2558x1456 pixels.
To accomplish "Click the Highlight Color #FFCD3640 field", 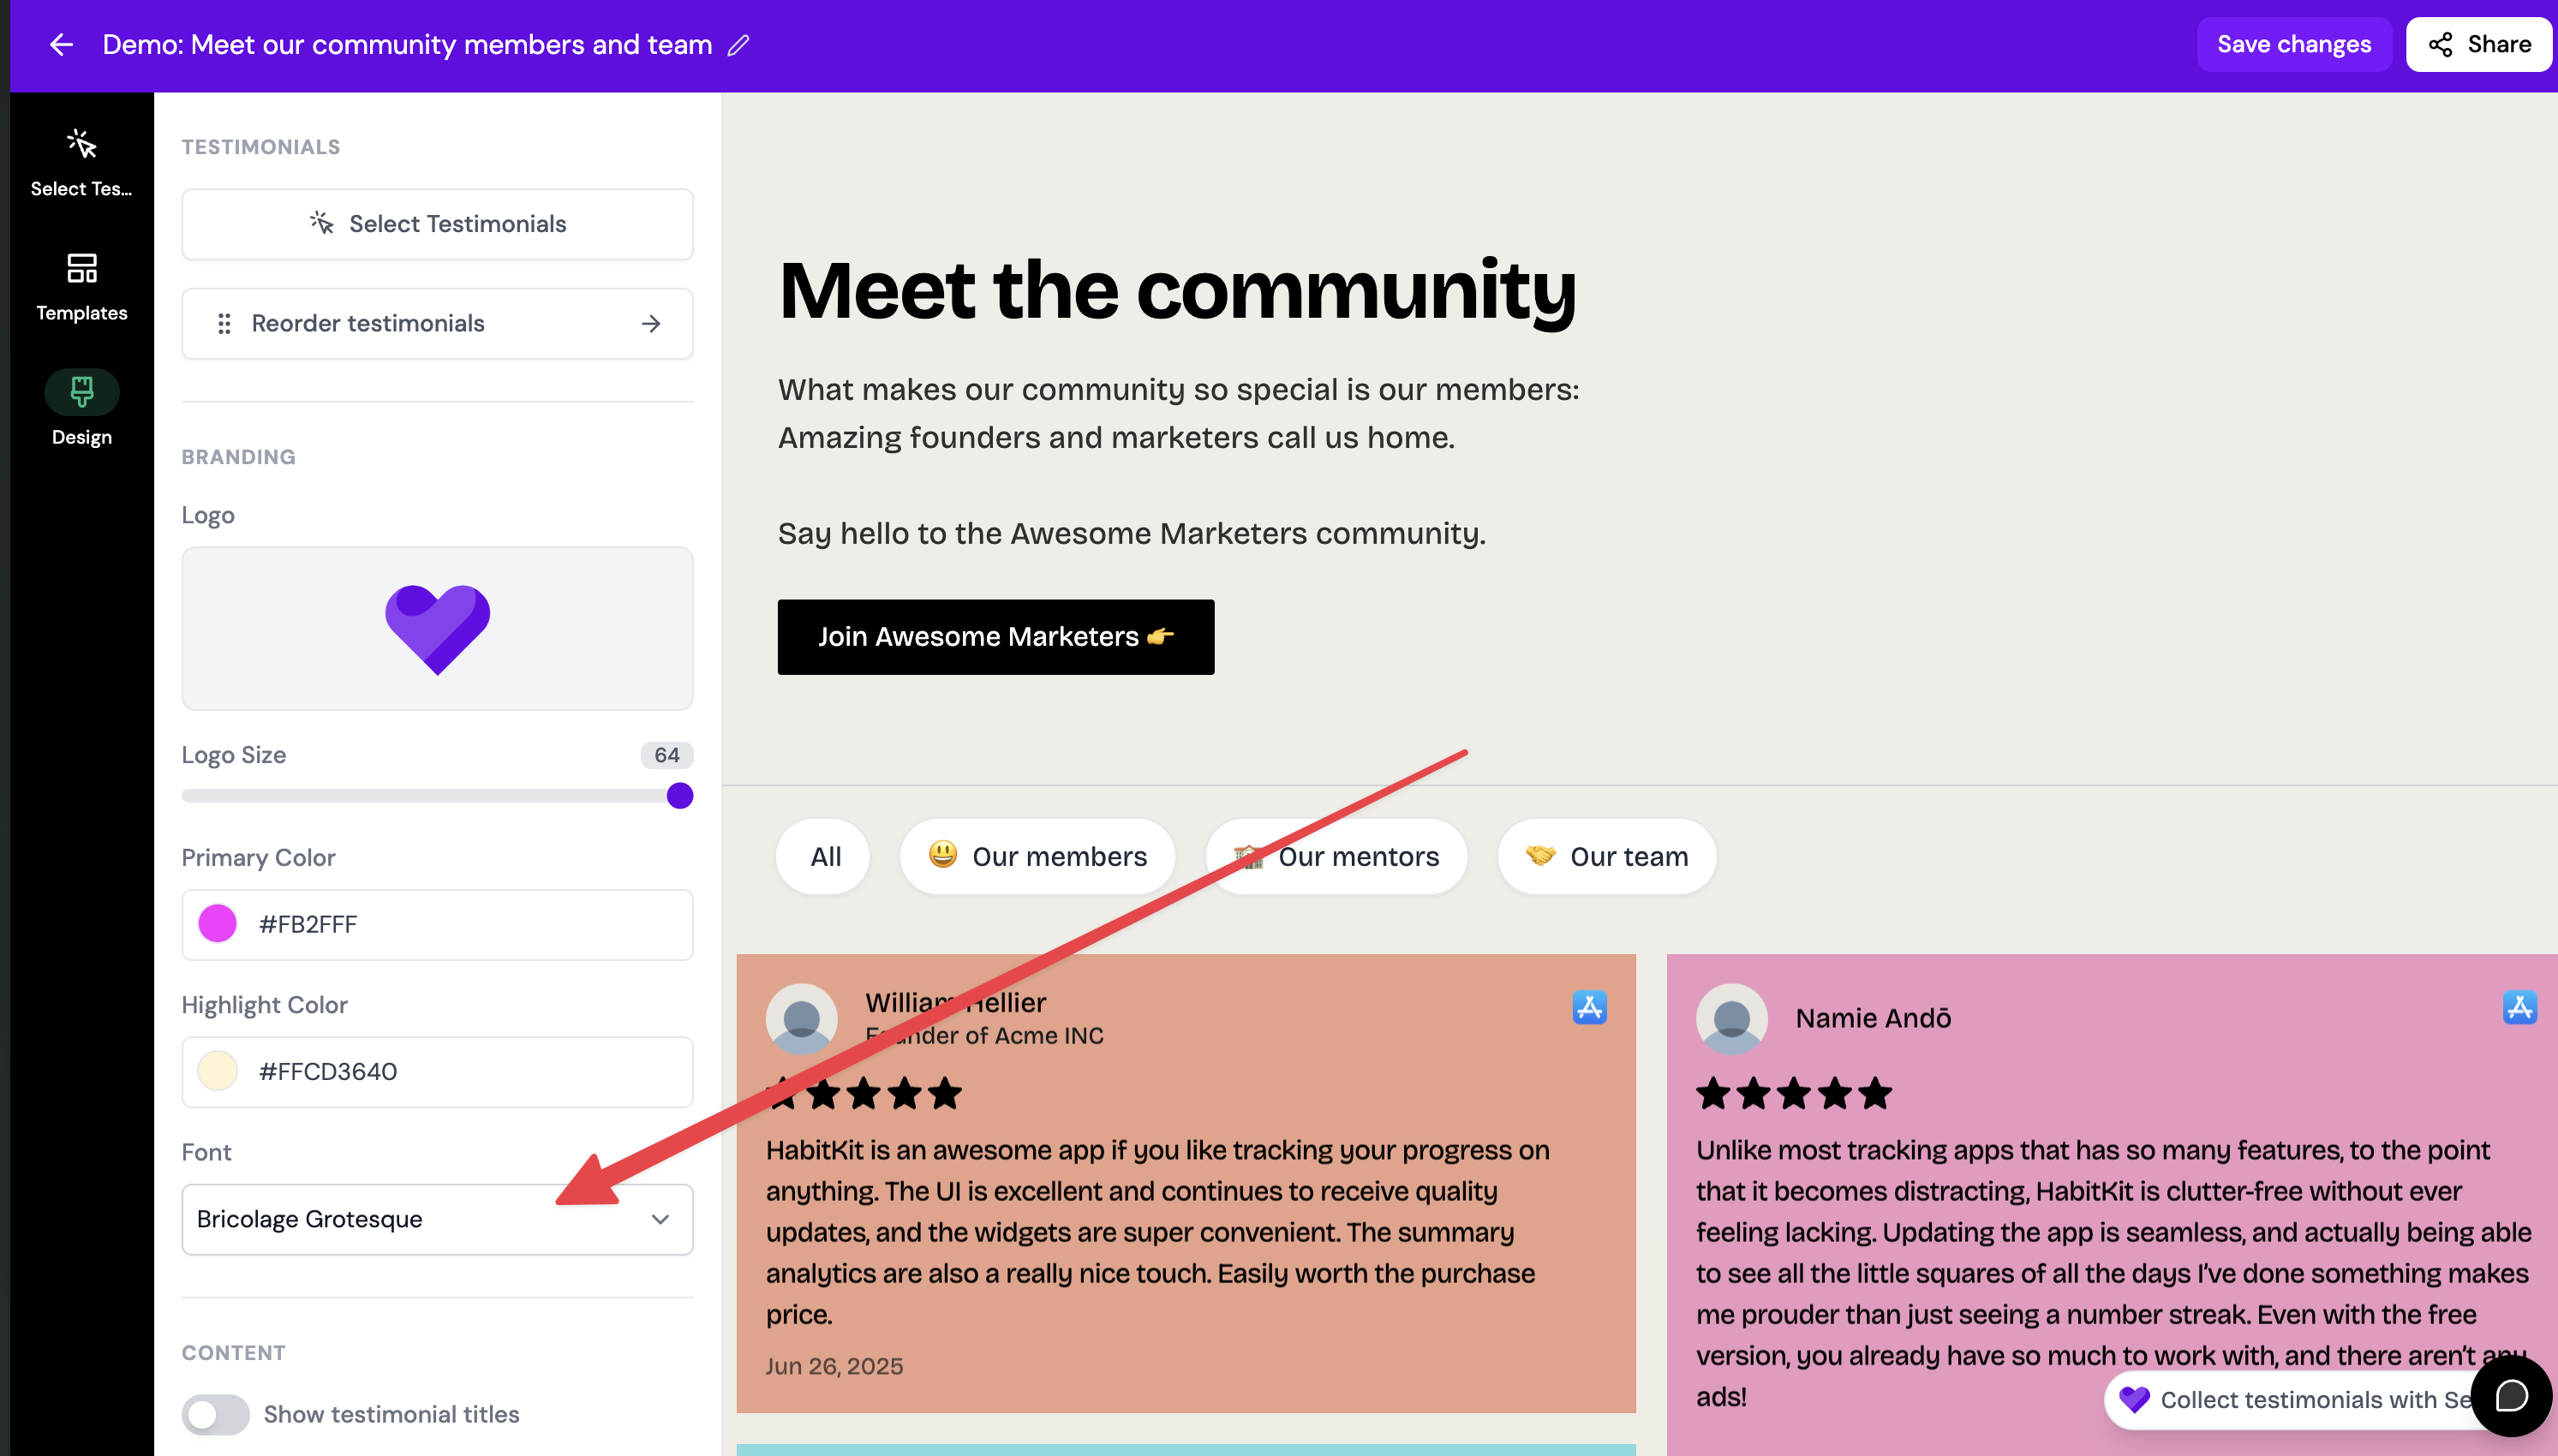I will [437, 1071].
